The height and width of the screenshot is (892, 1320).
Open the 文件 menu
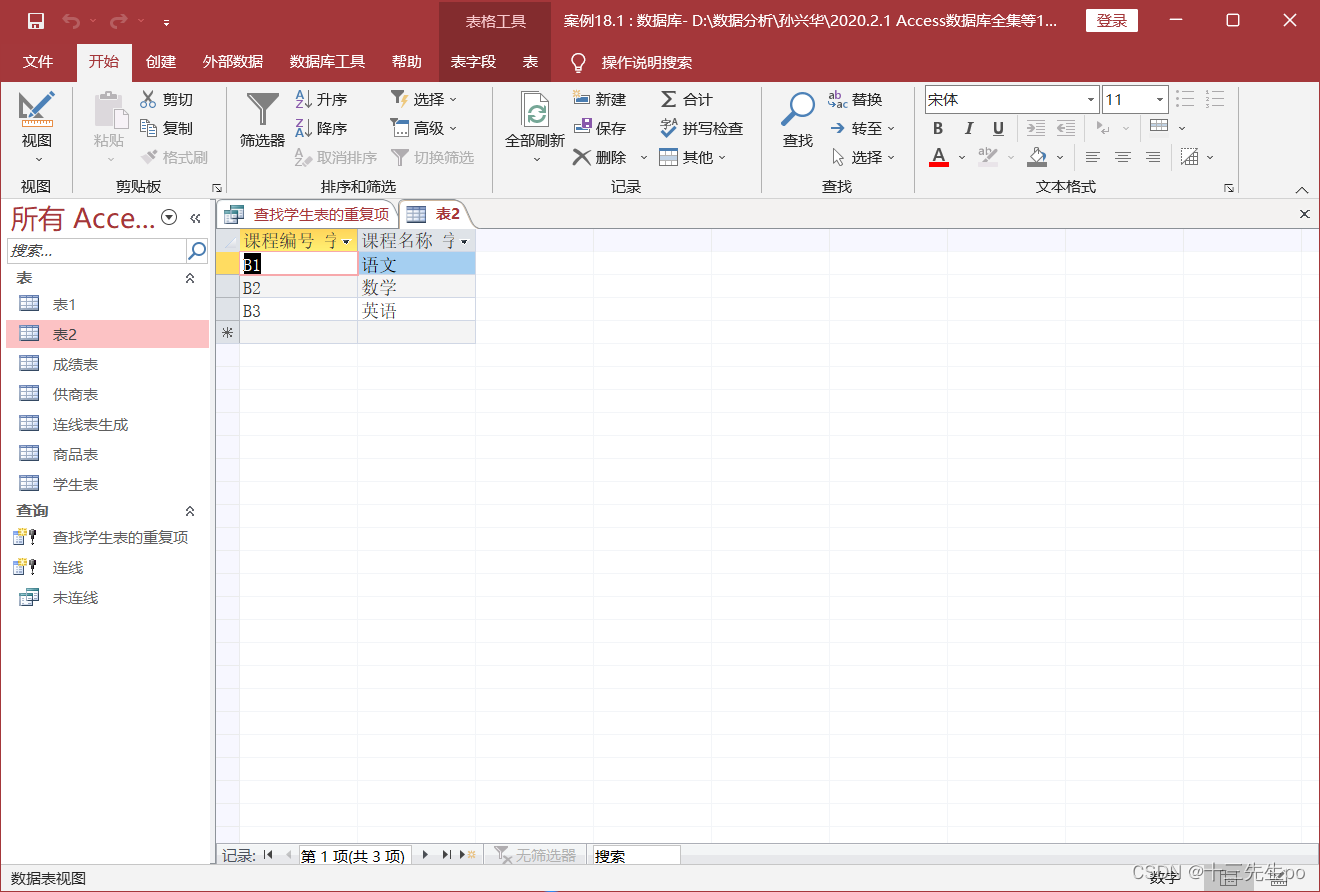[38, 62]
